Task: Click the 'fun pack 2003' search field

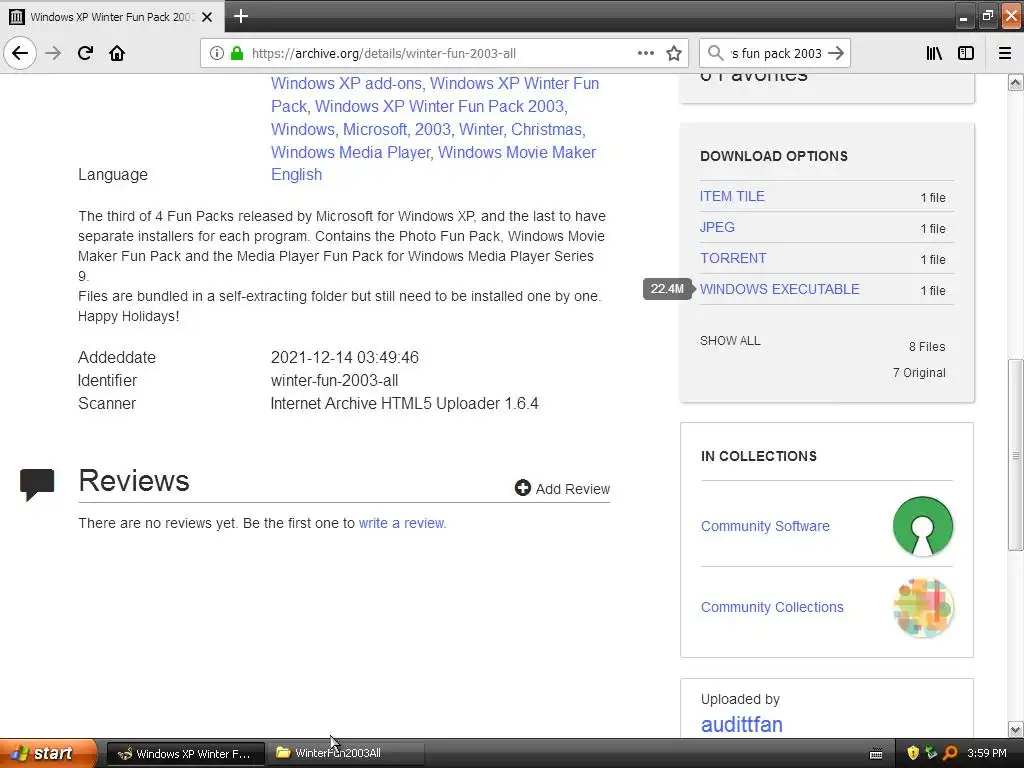Action: pyautogui.click(x=775, y=54)
